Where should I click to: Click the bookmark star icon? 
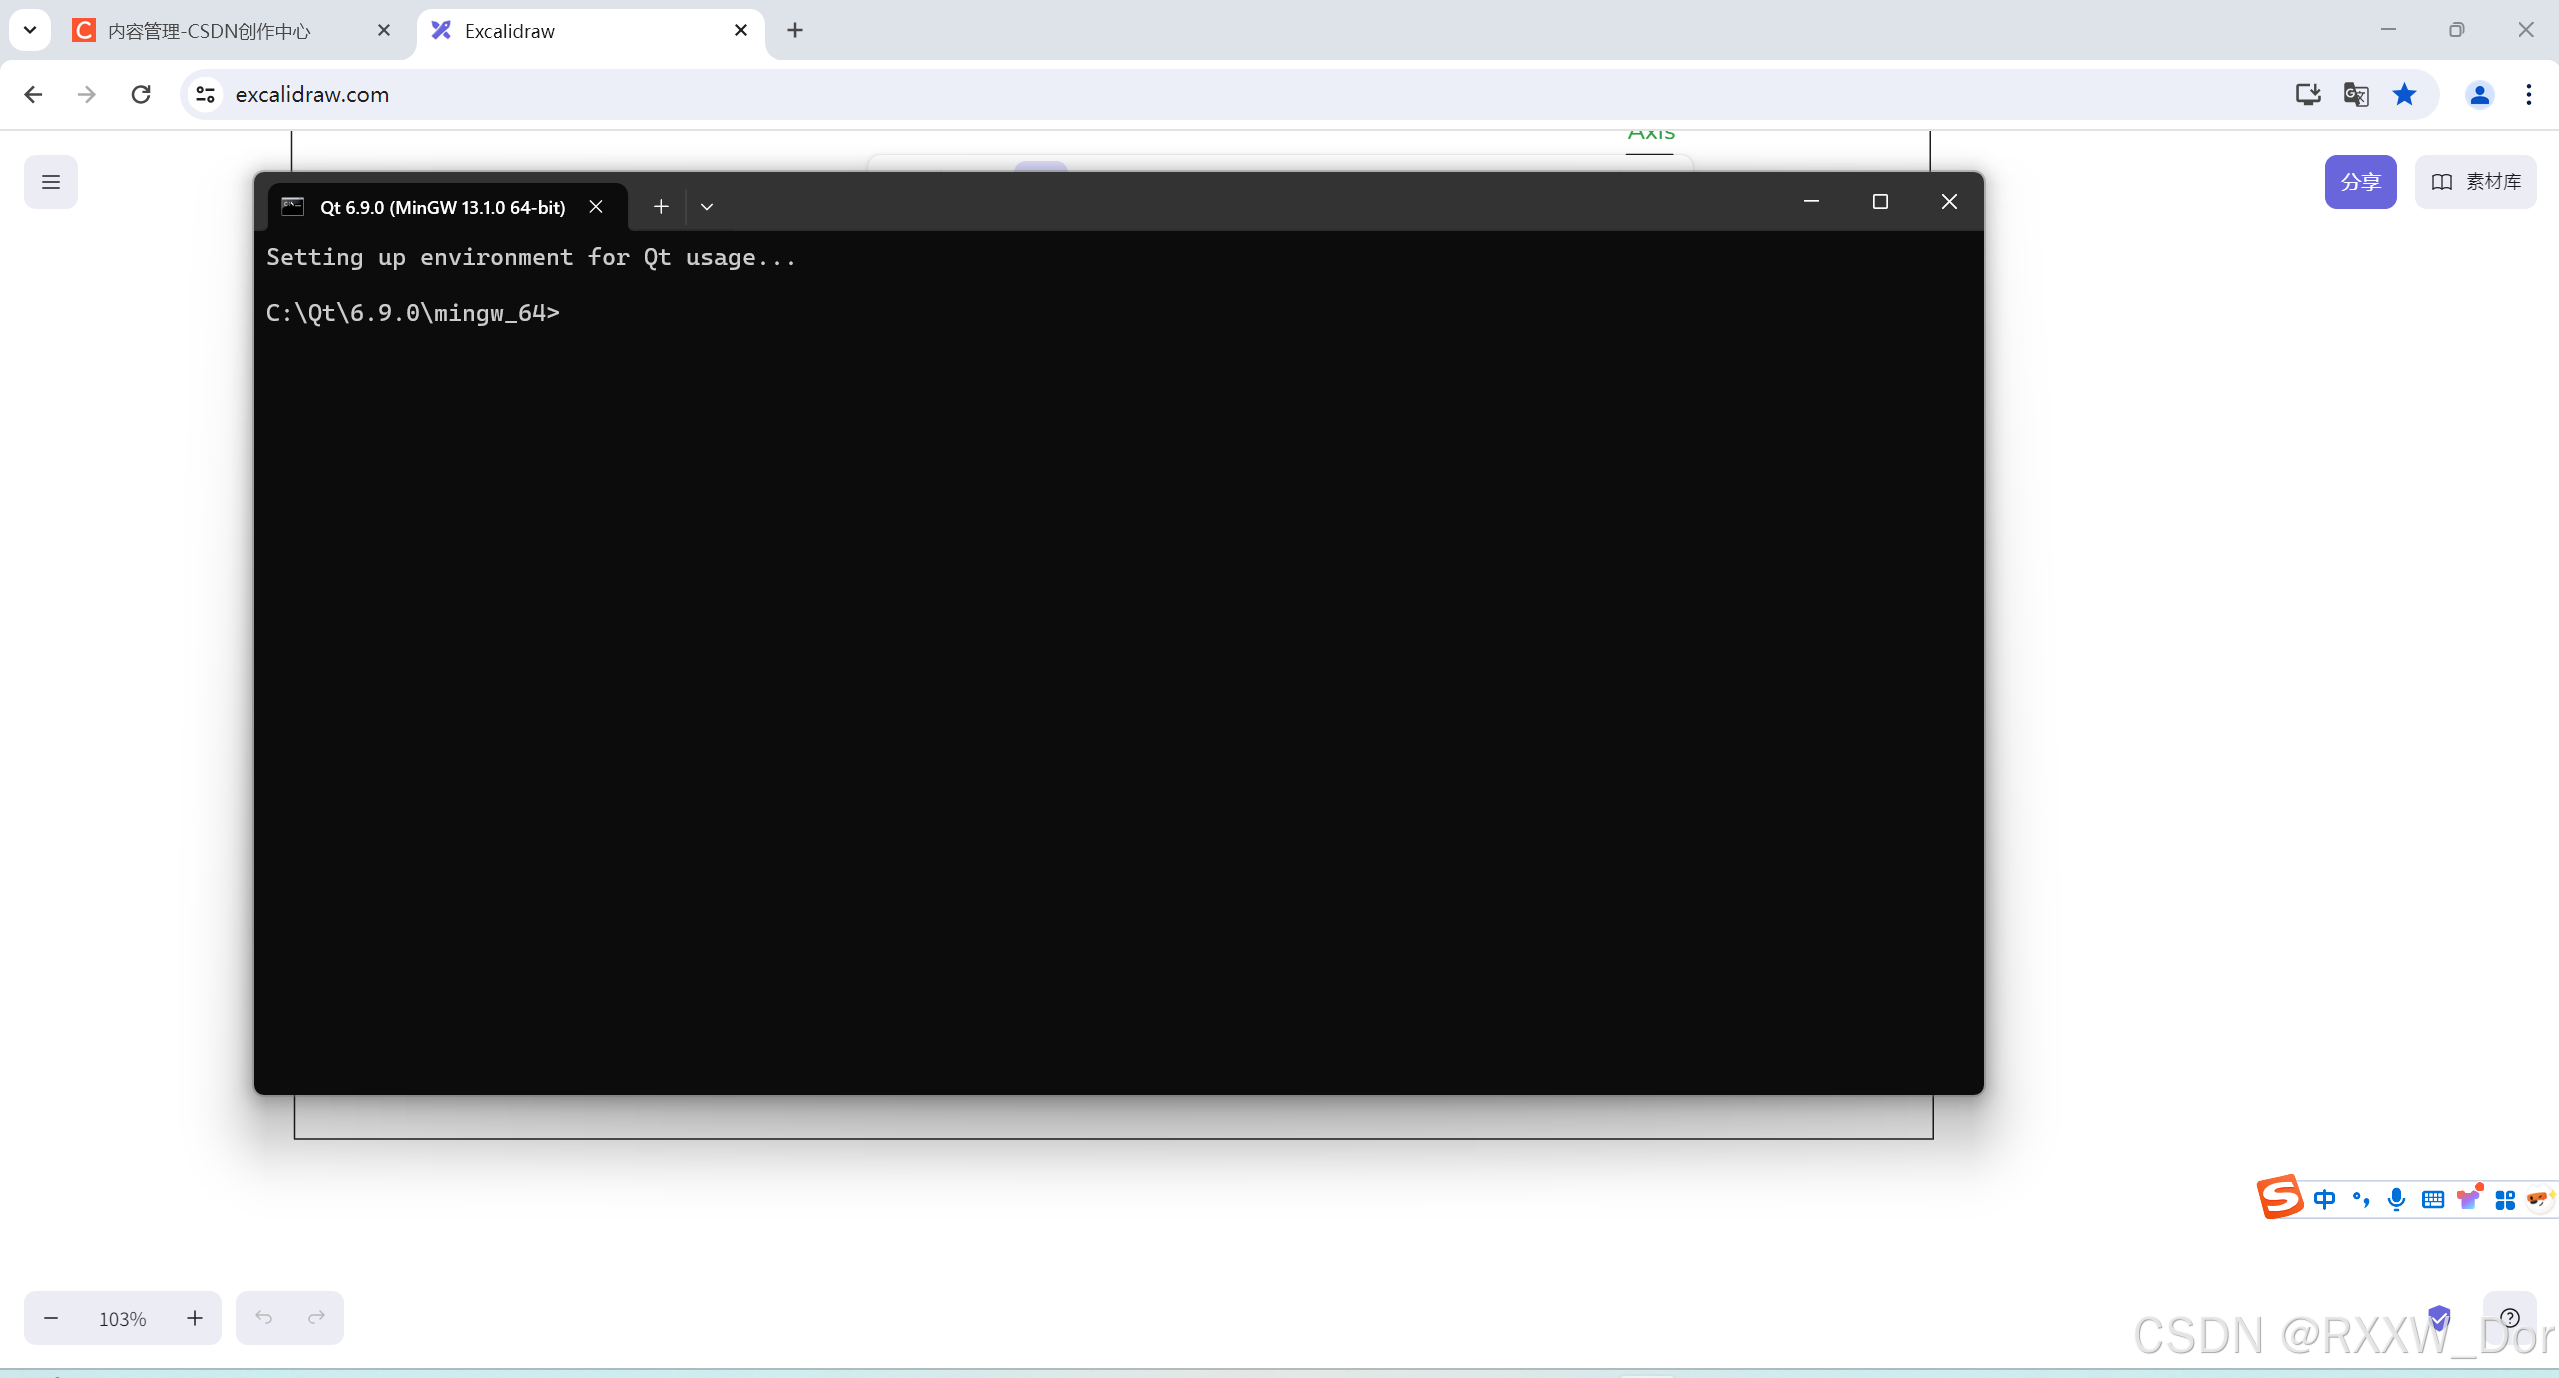(2404, 94)
